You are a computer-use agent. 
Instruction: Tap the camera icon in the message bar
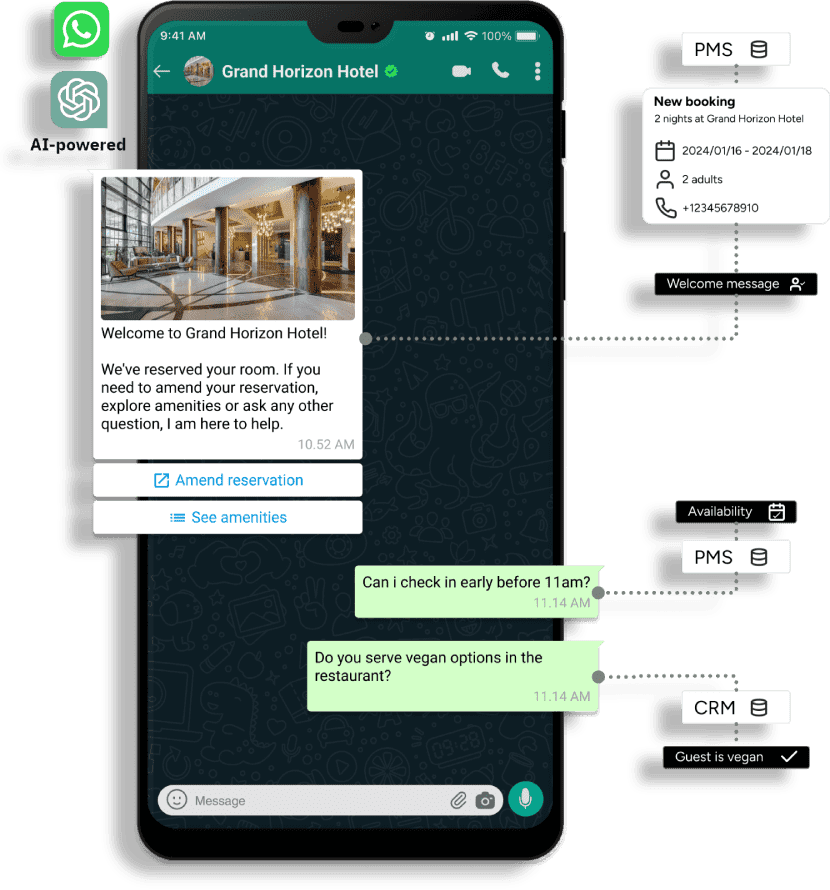pyautogui.click(x=485, y=801)
